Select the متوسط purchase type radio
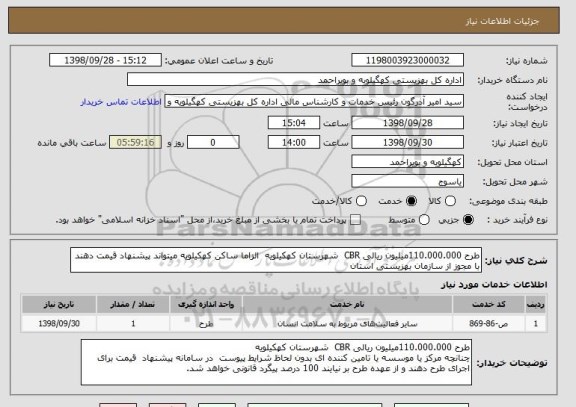 (x=424, y=220)
